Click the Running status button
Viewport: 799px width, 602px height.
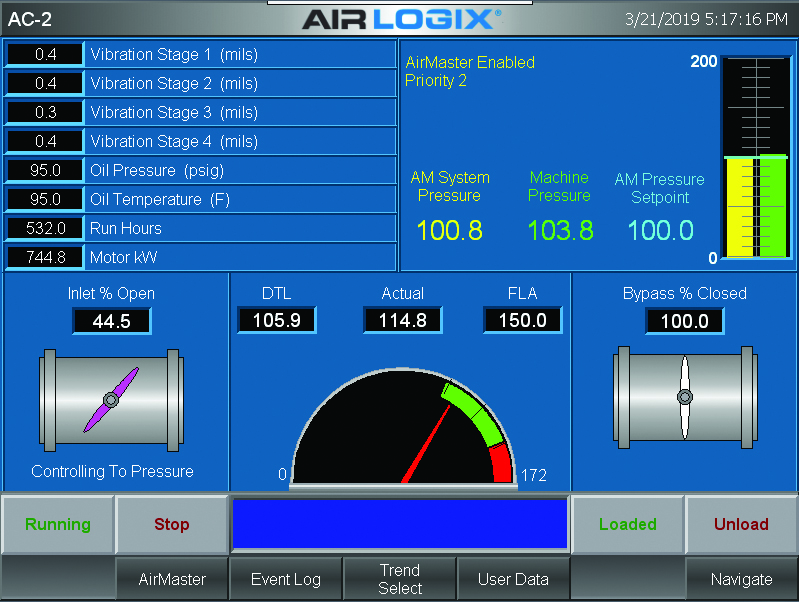point(58,524)
